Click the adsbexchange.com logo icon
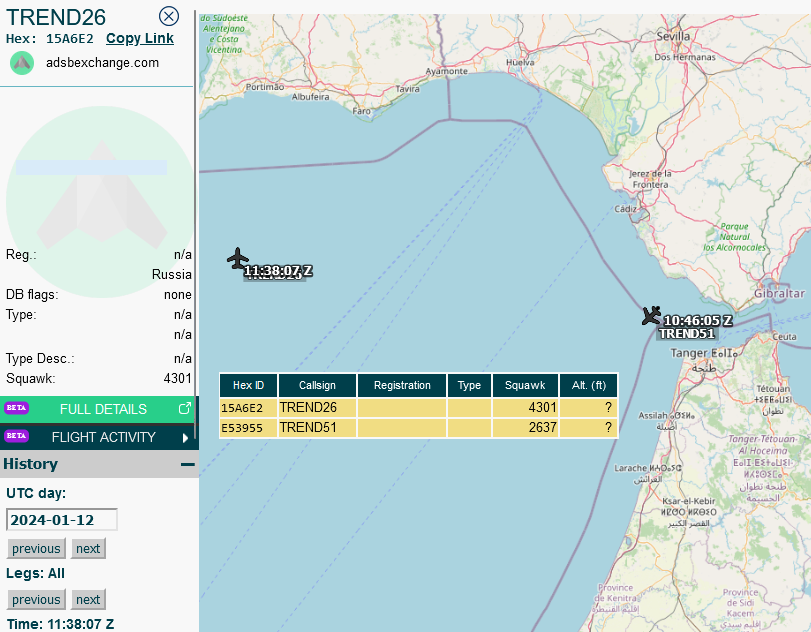Image resolution: width=811 pixels, height=632 pixels. click(22, 63)
